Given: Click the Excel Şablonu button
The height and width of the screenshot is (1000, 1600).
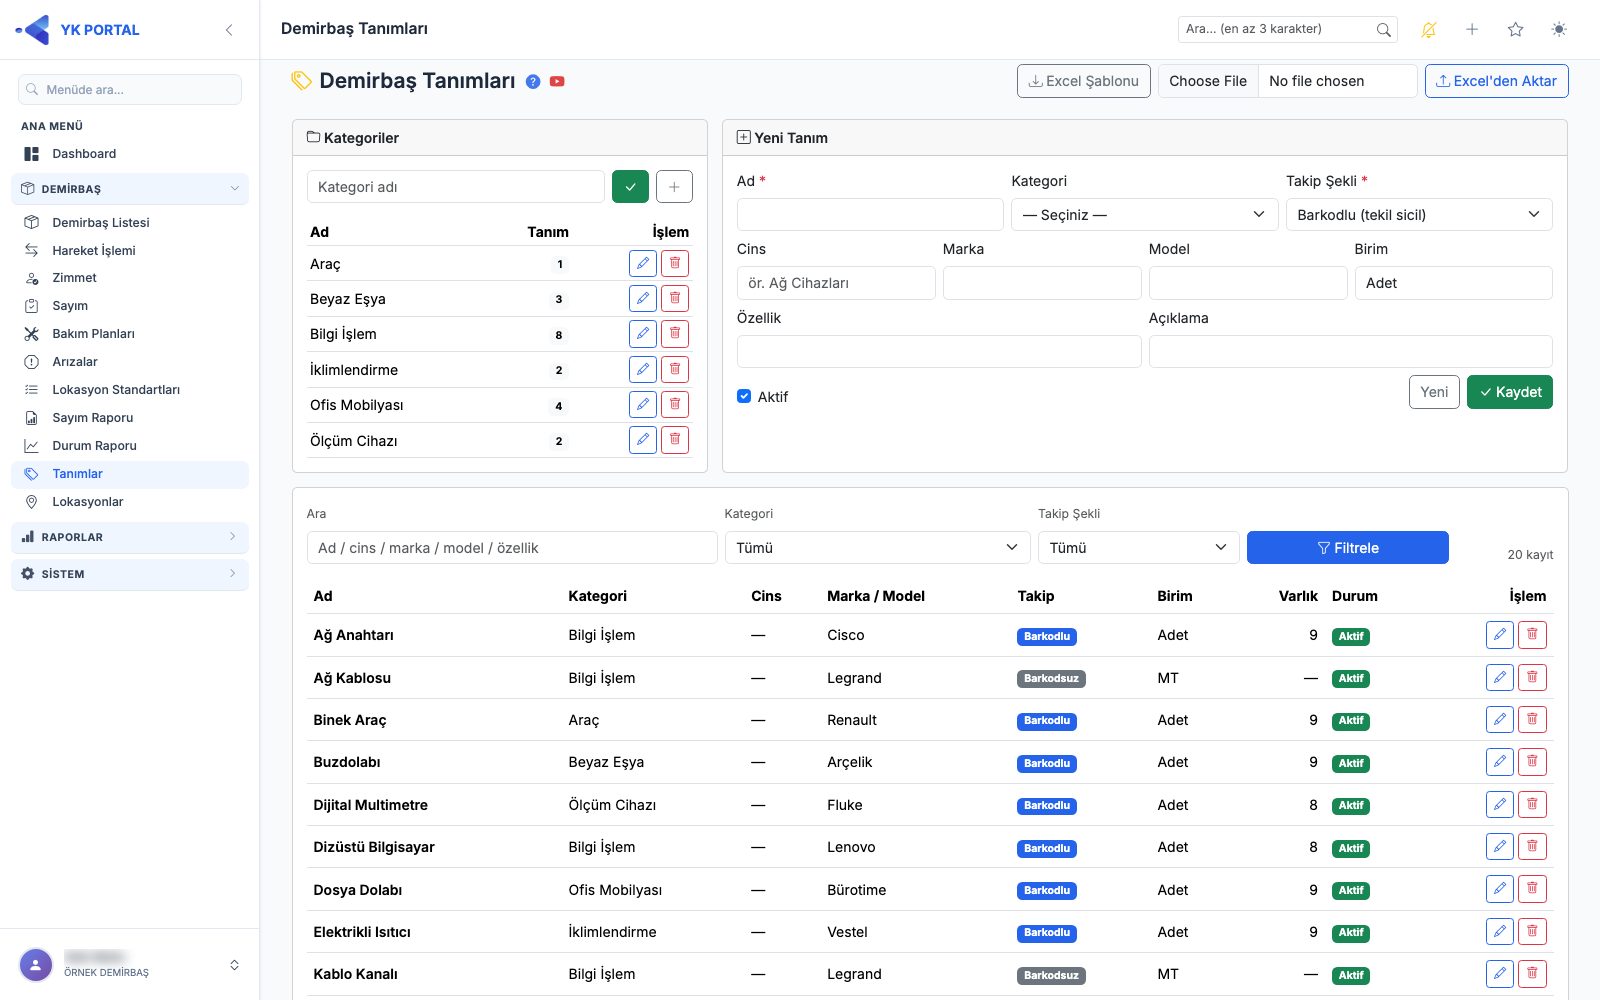Looking at the screenshot, I should click(1084, 81).
